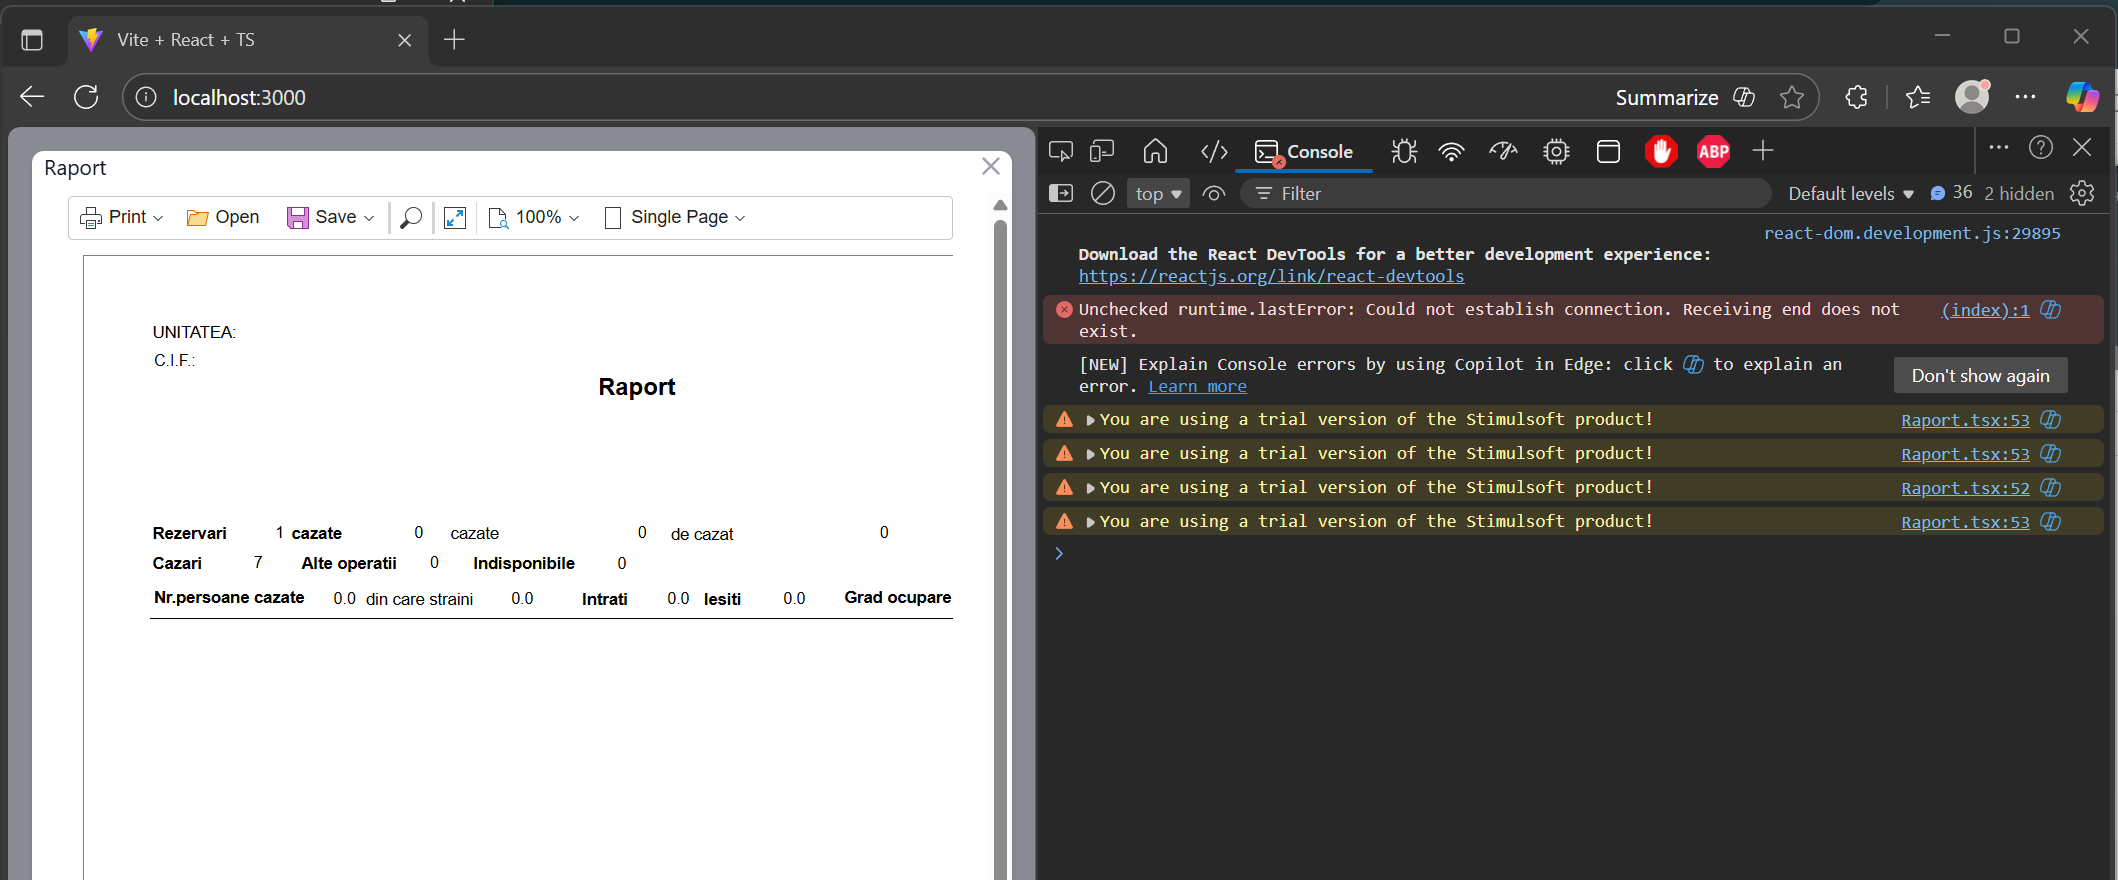Click the Don't show again button
The width and height of the screenshot is (2118, 880).
[1980, 376]
